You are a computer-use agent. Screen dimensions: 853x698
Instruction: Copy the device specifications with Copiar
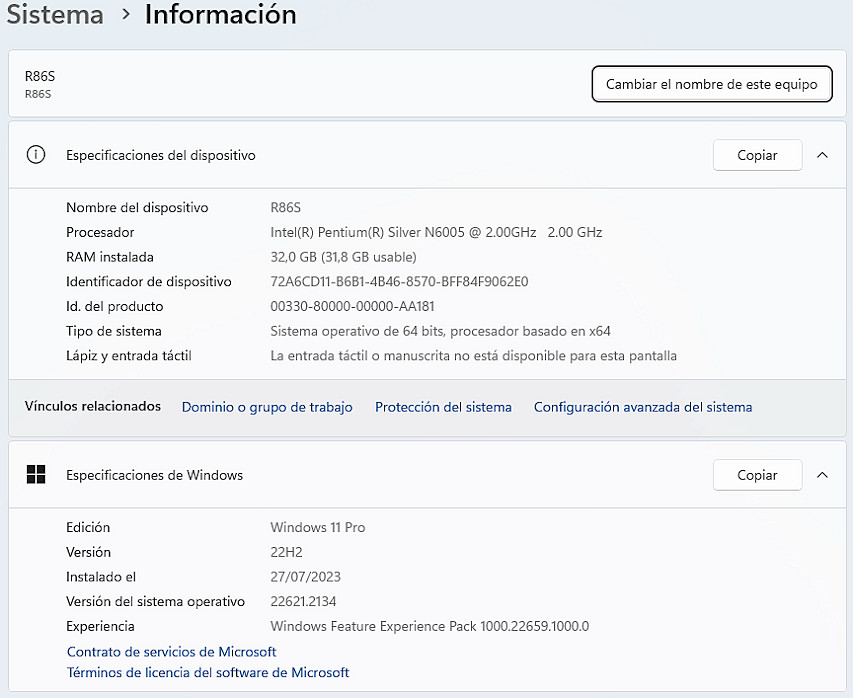(757, 155)
